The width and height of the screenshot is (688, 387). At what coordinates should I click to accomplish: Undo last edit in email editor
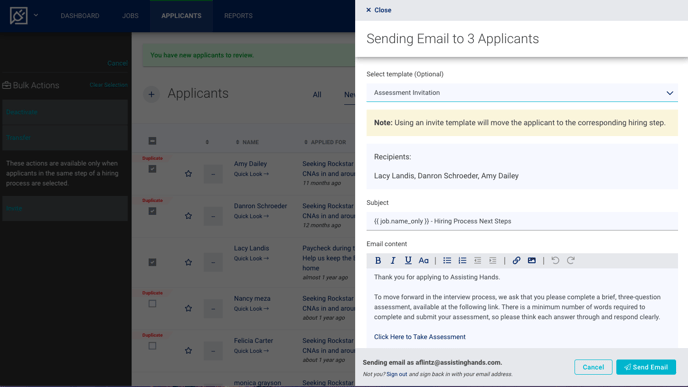[555, 261]
